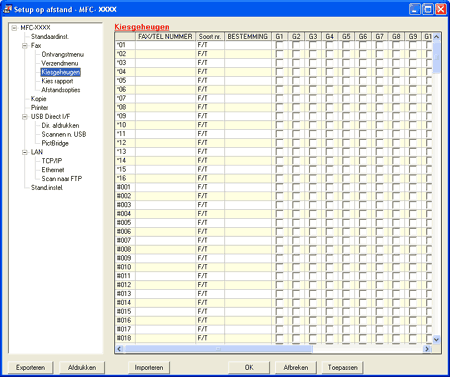Open the Verzendmenu item
The image size is (450, 377).
coord(59,63)
